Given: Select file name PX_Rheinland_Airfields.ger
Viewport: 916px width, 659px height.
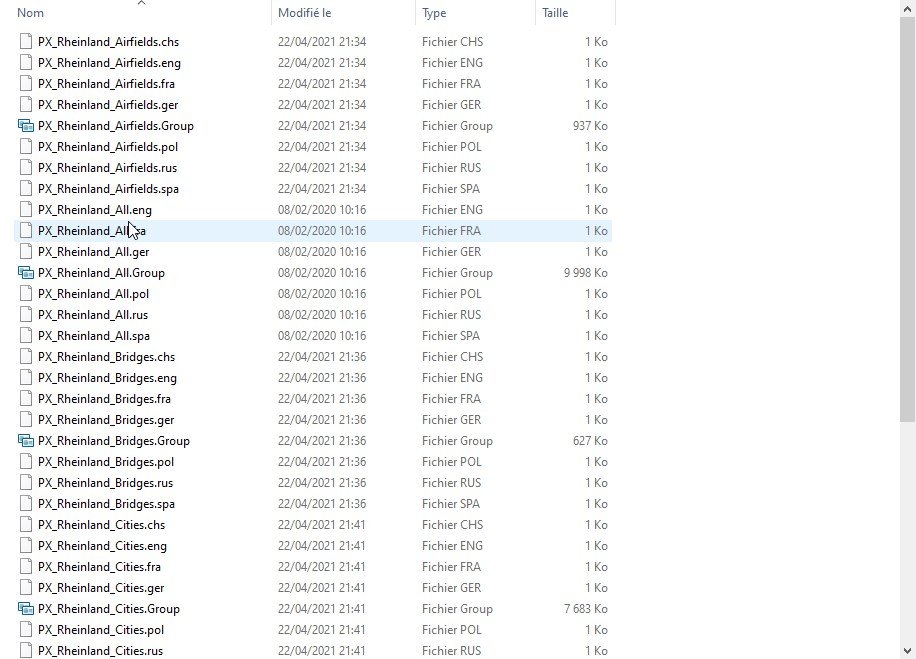Looking at the screenshot, I should 108,105.
